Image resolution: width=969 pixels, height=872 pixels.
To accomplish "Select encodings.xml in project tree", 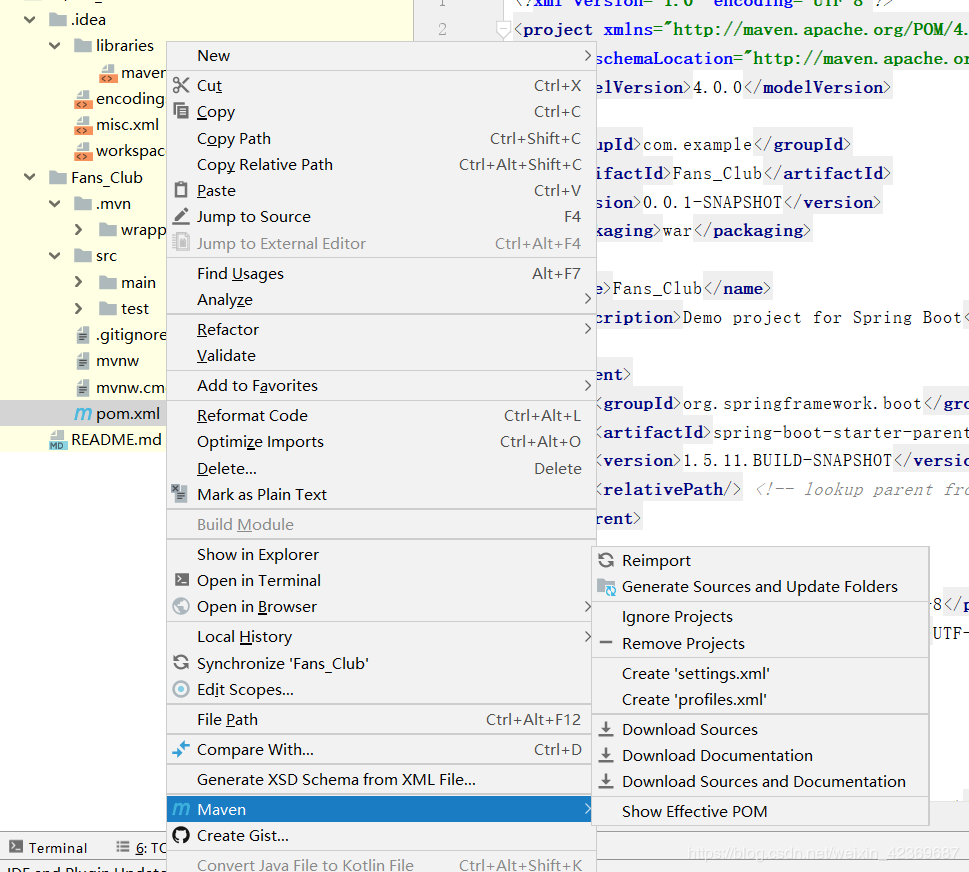I will (120, 99).
